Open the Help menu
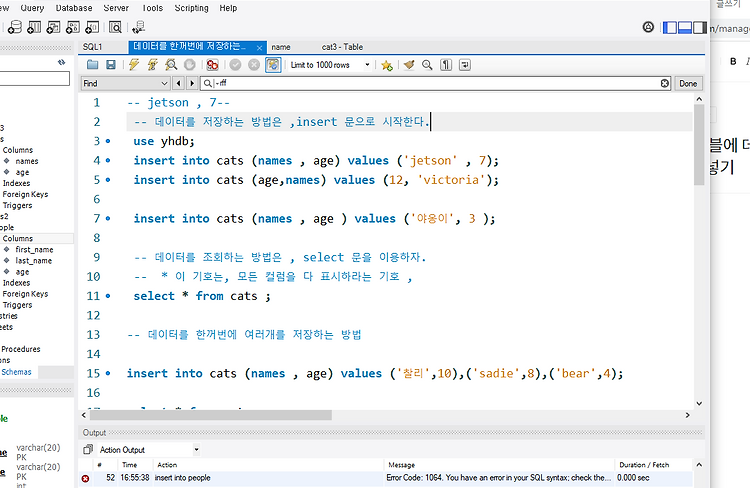This screenshot has height=488, width=750. click(228, 8)
